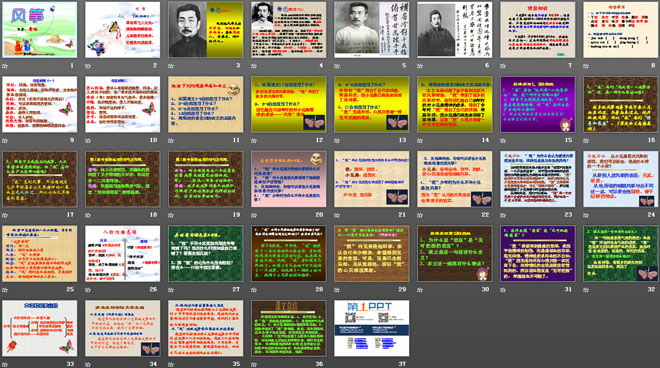Select final slide 37 with PPT logo

pyautogui.click(x=372, y=328)
